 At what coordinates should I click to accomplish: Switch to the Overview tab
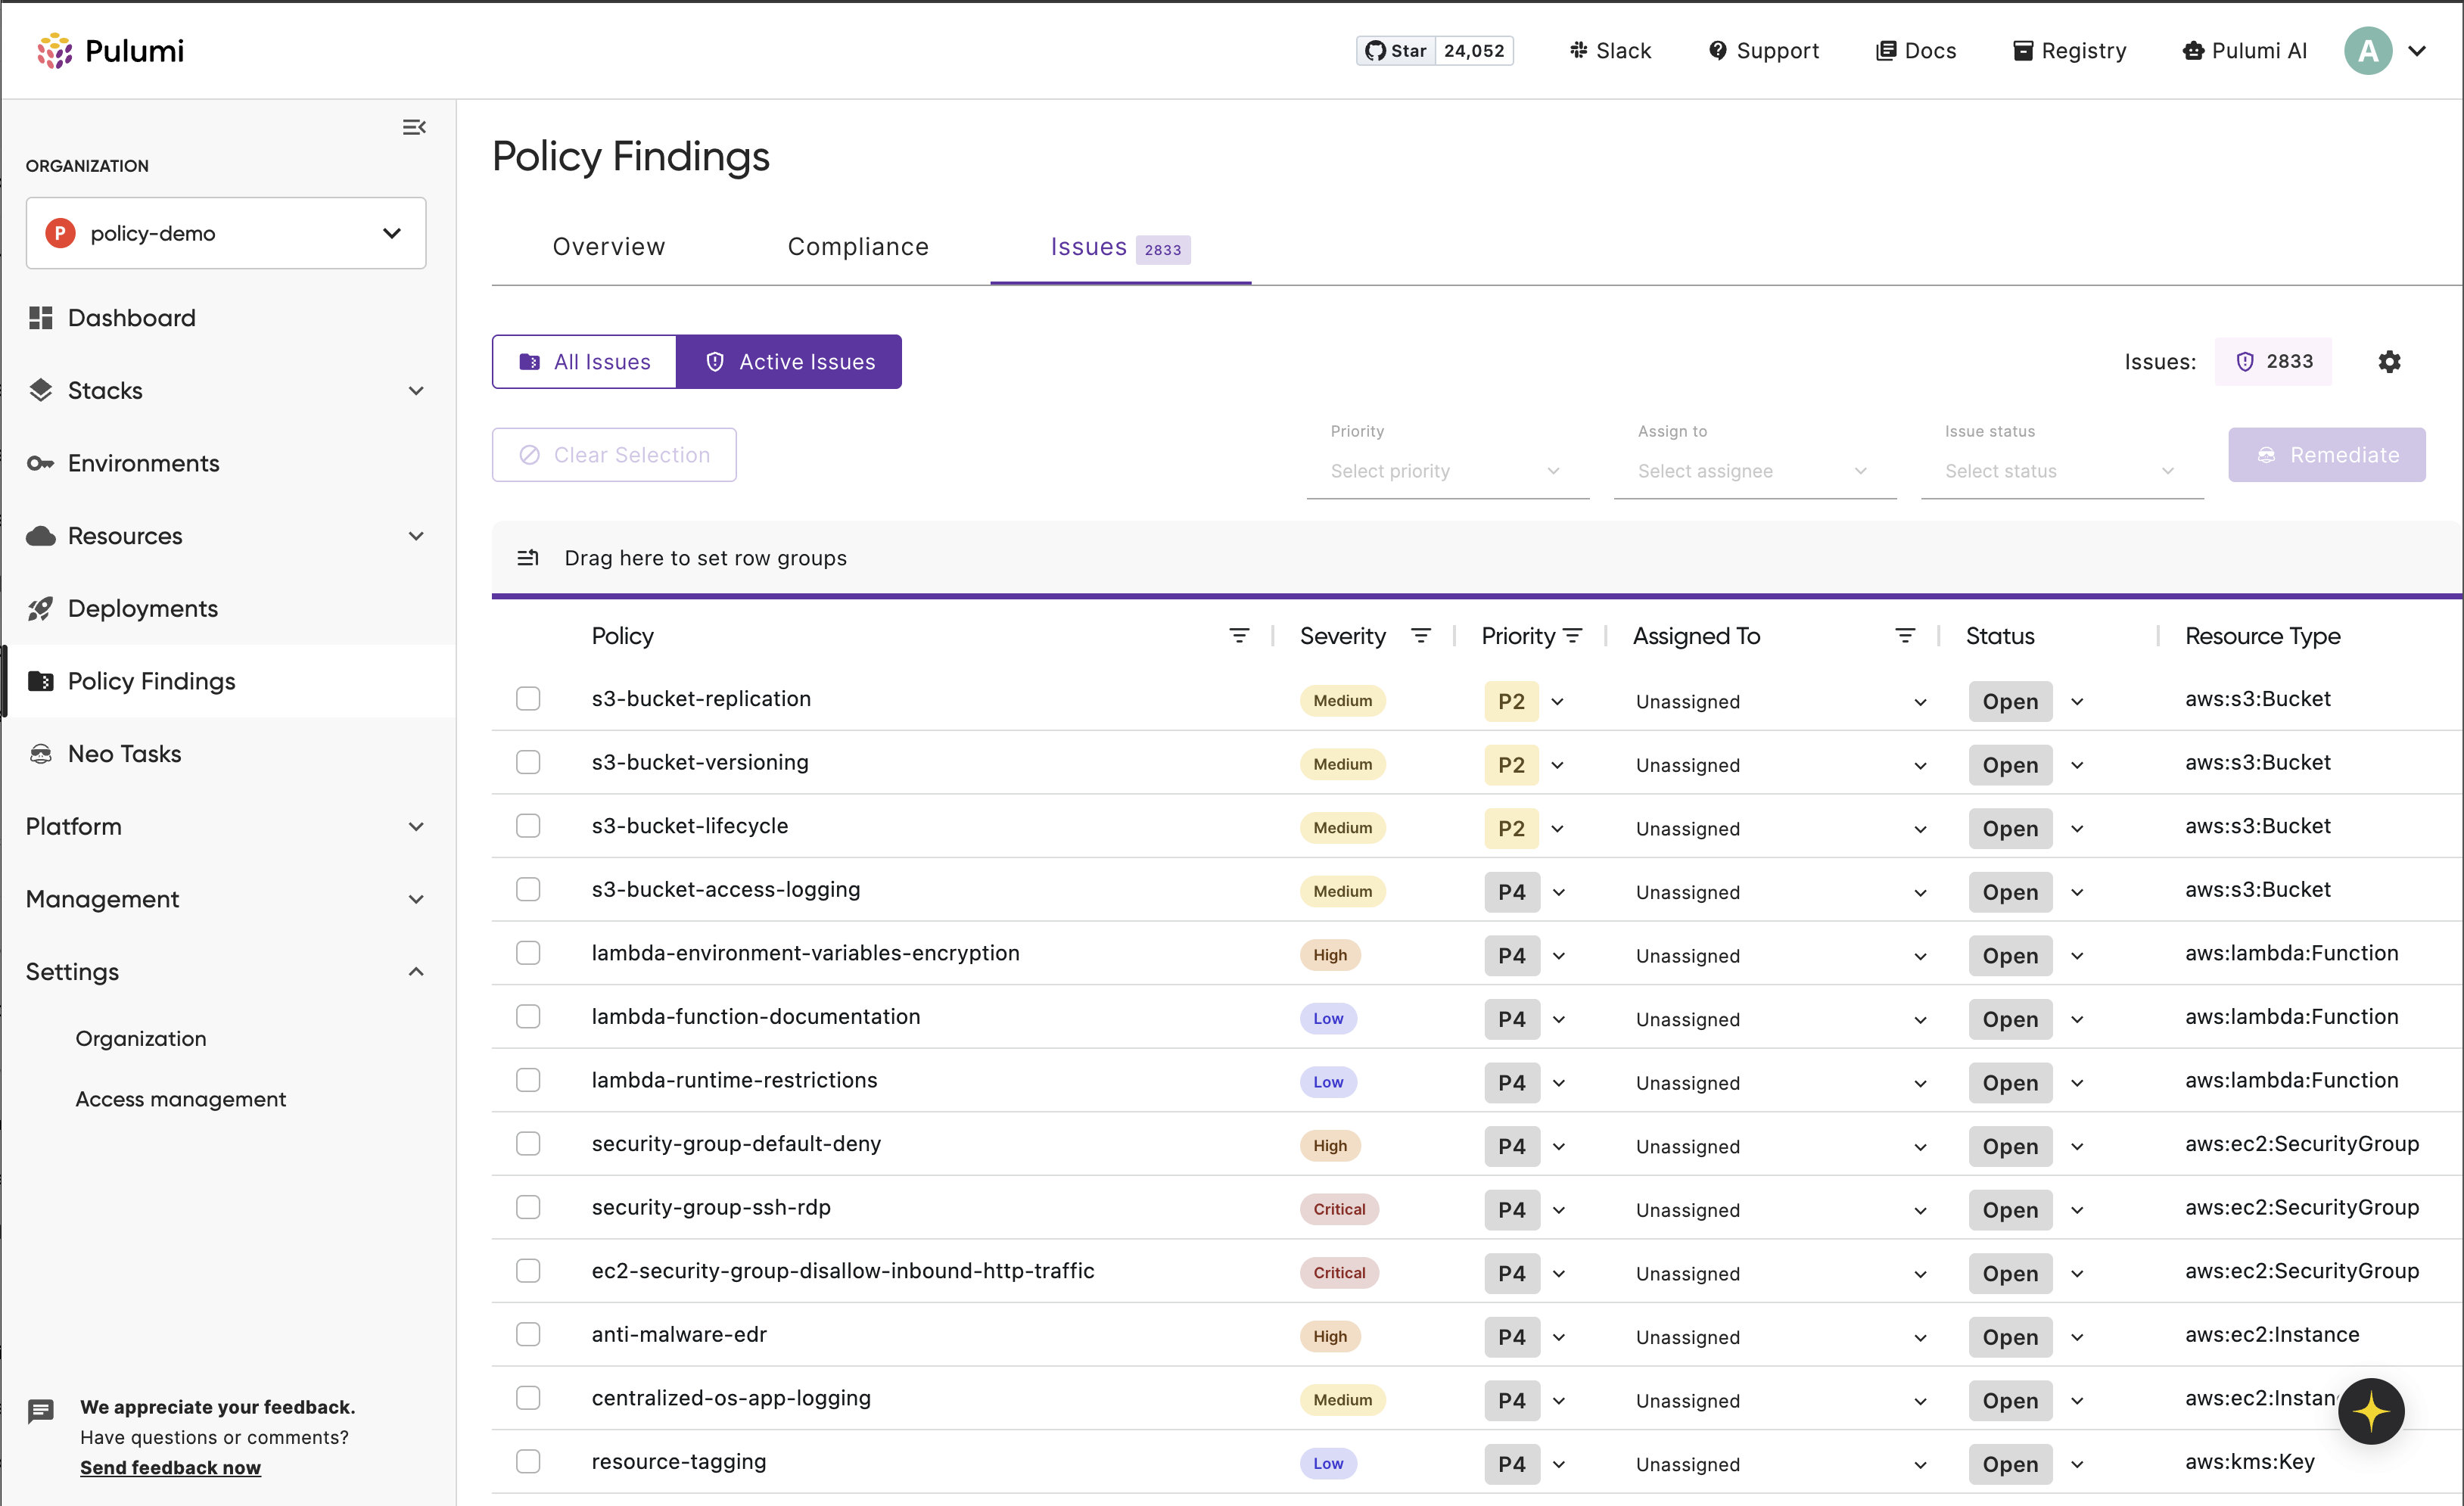click(x=609, y=246)
